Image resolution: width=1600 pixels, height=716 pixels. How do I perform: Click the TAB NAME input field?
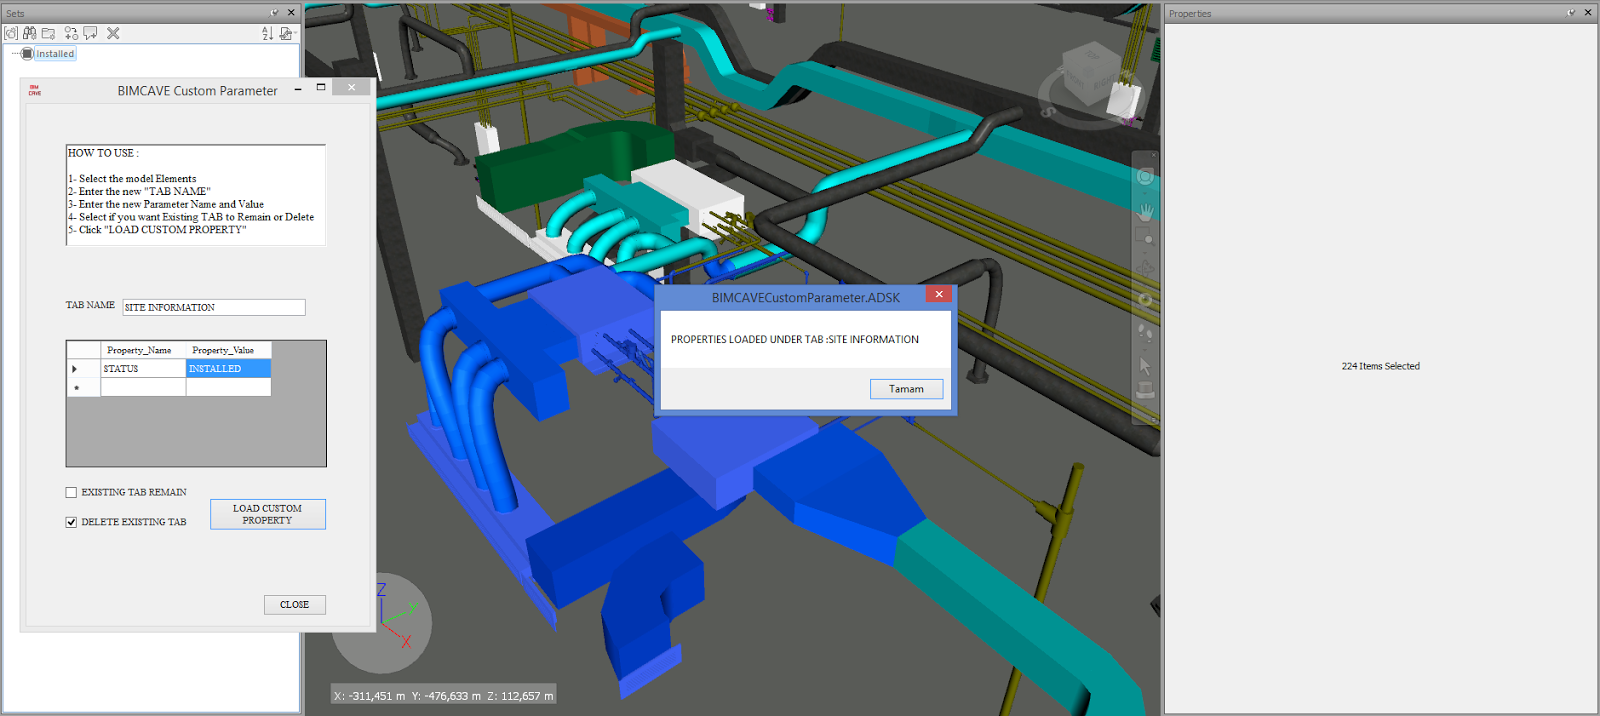214,307
